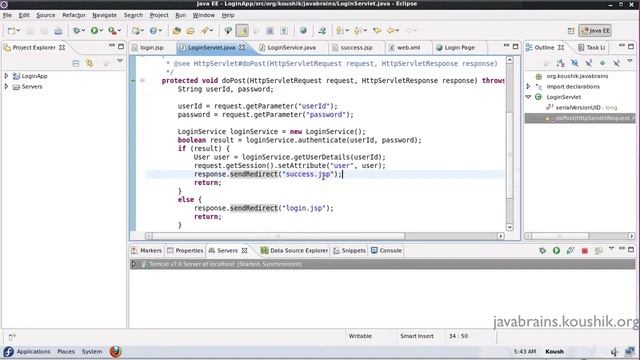640x360 pixels.
Task: Toggle Show Whitespace Characters toolbar icon
Action: click(284, 31)
